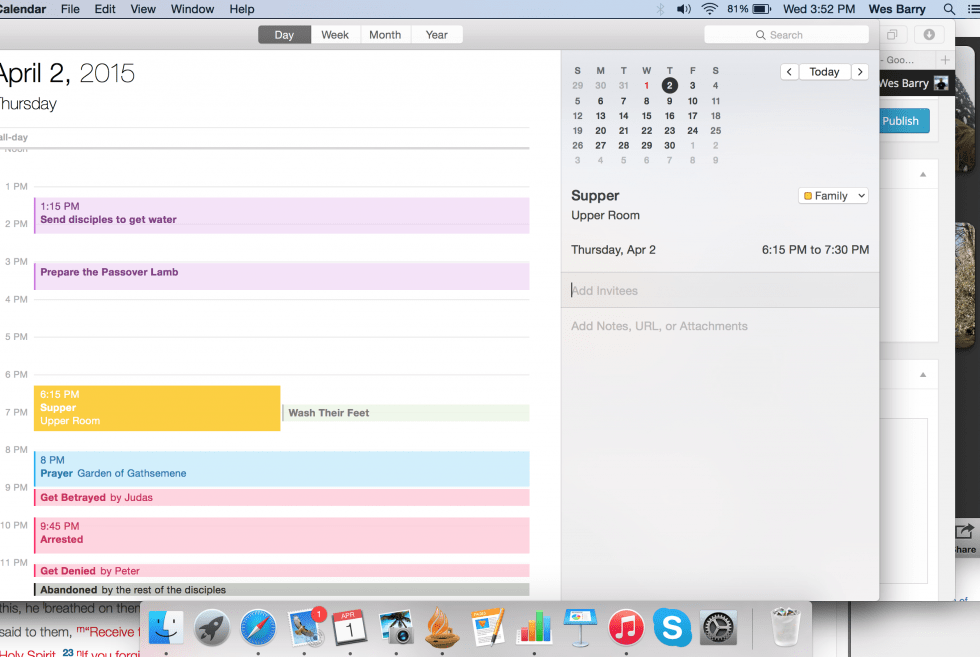Click the Pages dock icon
This screenshot has width=980, height=657.
tap(488, 628)
